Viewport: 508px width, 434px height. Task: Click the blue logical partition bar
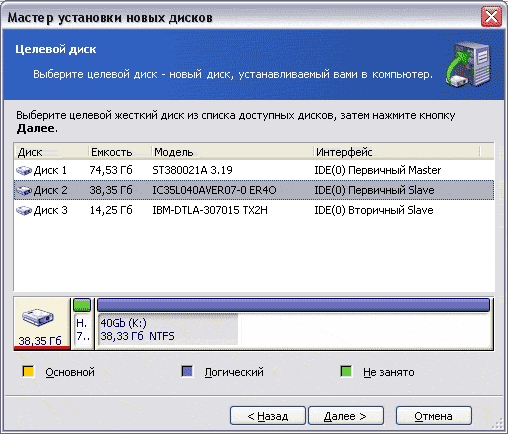coord(293,305)
